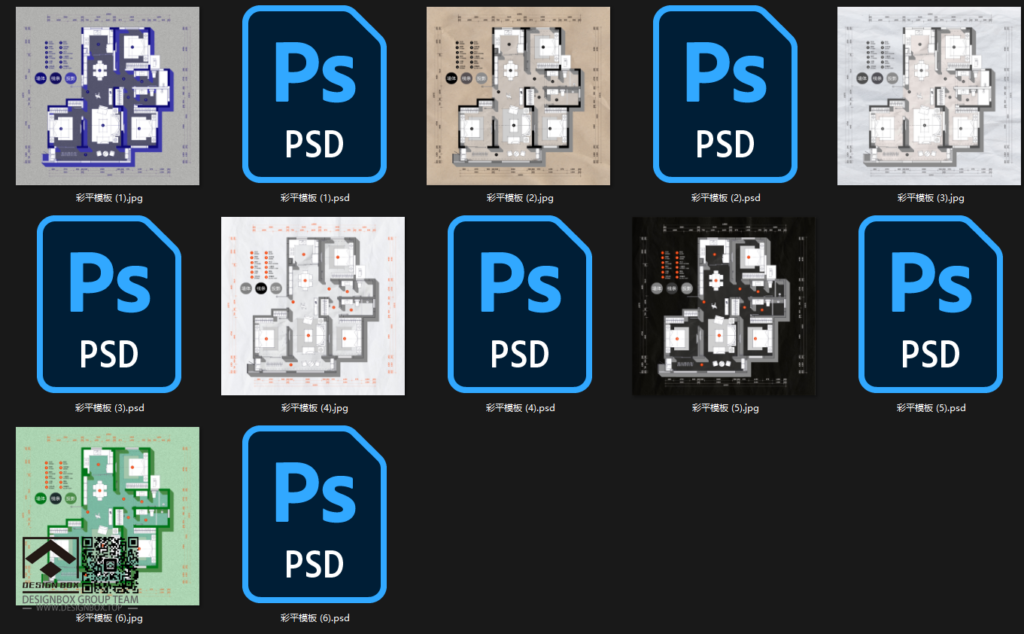Select the 彩平模板 (2).psd PSD icon
The height and width of the screenshot is (634, 1024).
tap(724, 95)
